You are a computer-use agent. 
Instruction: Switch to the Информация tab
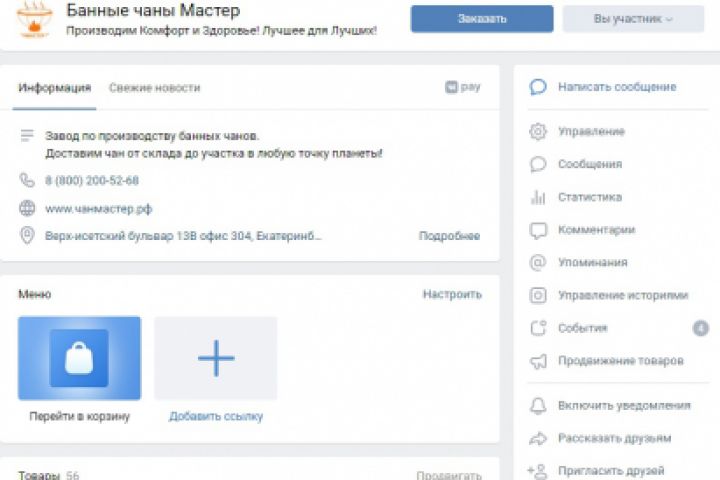(55, 88)
